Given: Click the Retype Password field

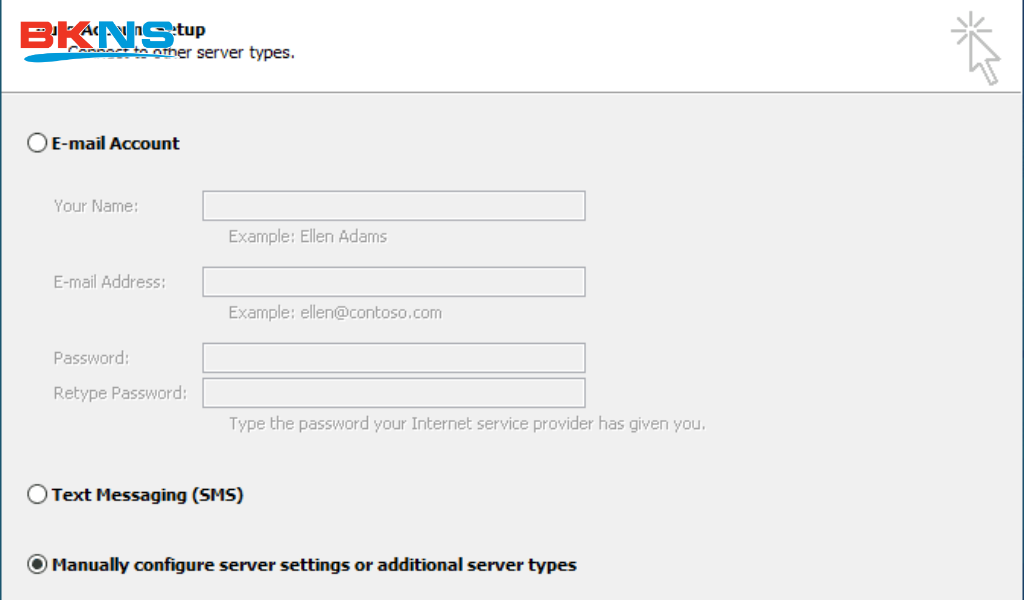Looking at the screenshot, I should pyautogui.click(x=393, y=393).
